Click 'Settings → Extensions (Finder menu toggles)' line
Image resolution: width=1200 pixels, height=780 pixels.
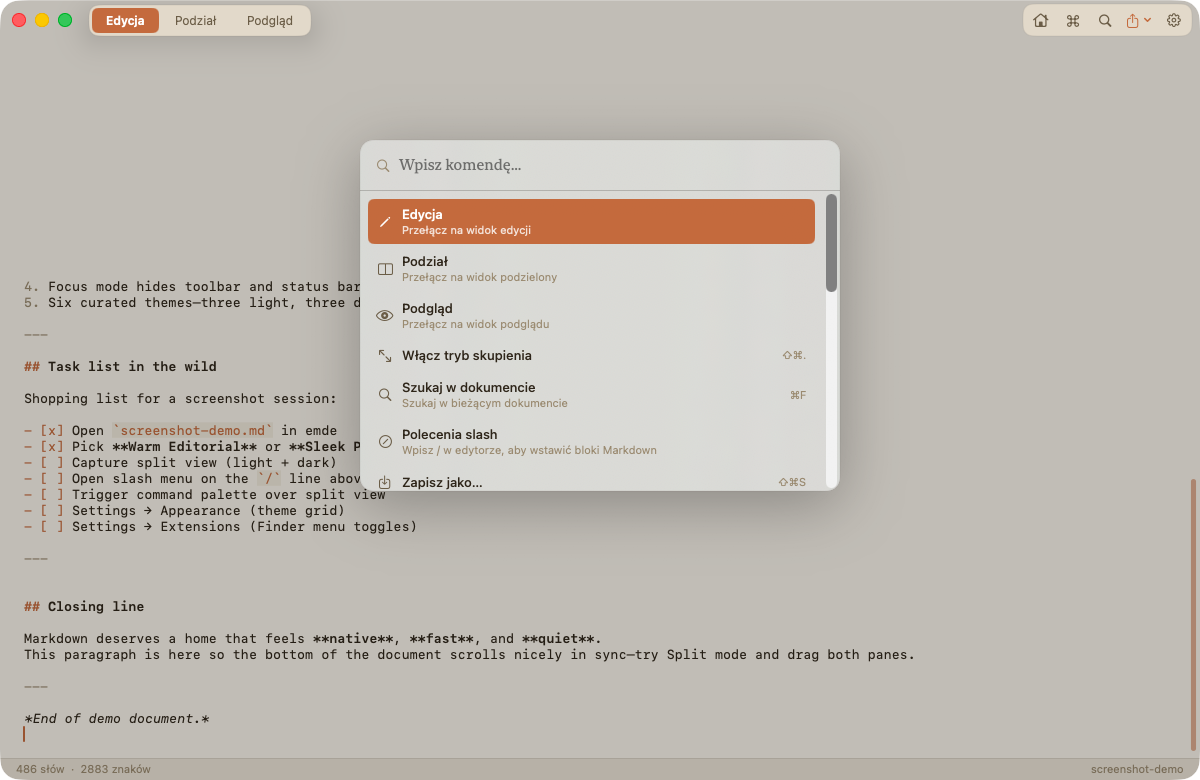[x=220, y=526]
